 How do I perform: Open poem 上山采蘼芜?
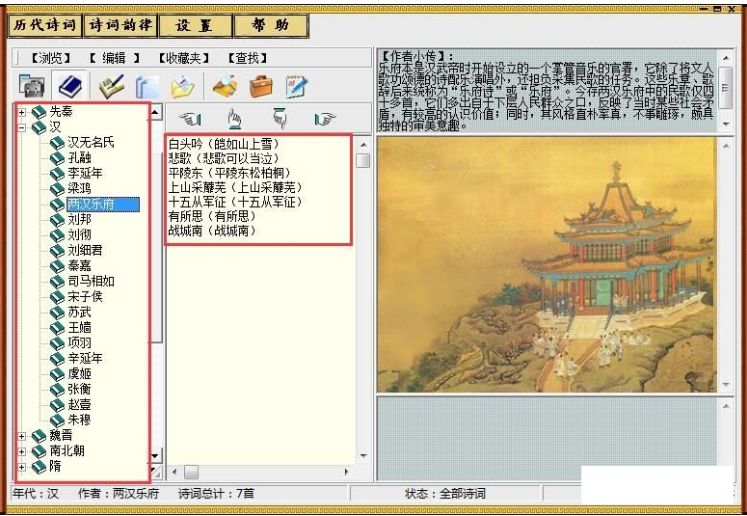coord(235,188)
